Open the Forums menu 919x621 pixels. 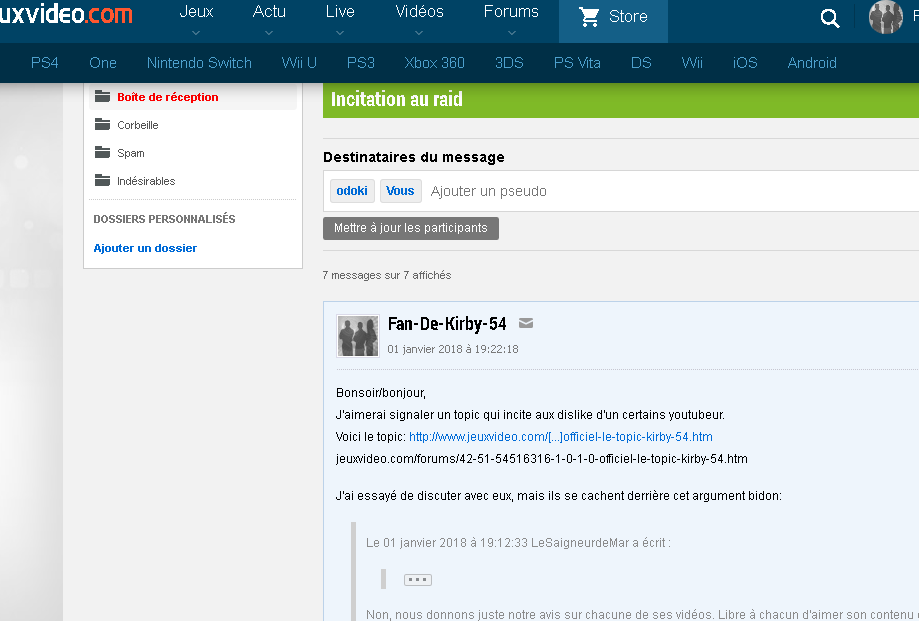coord(511,12)
